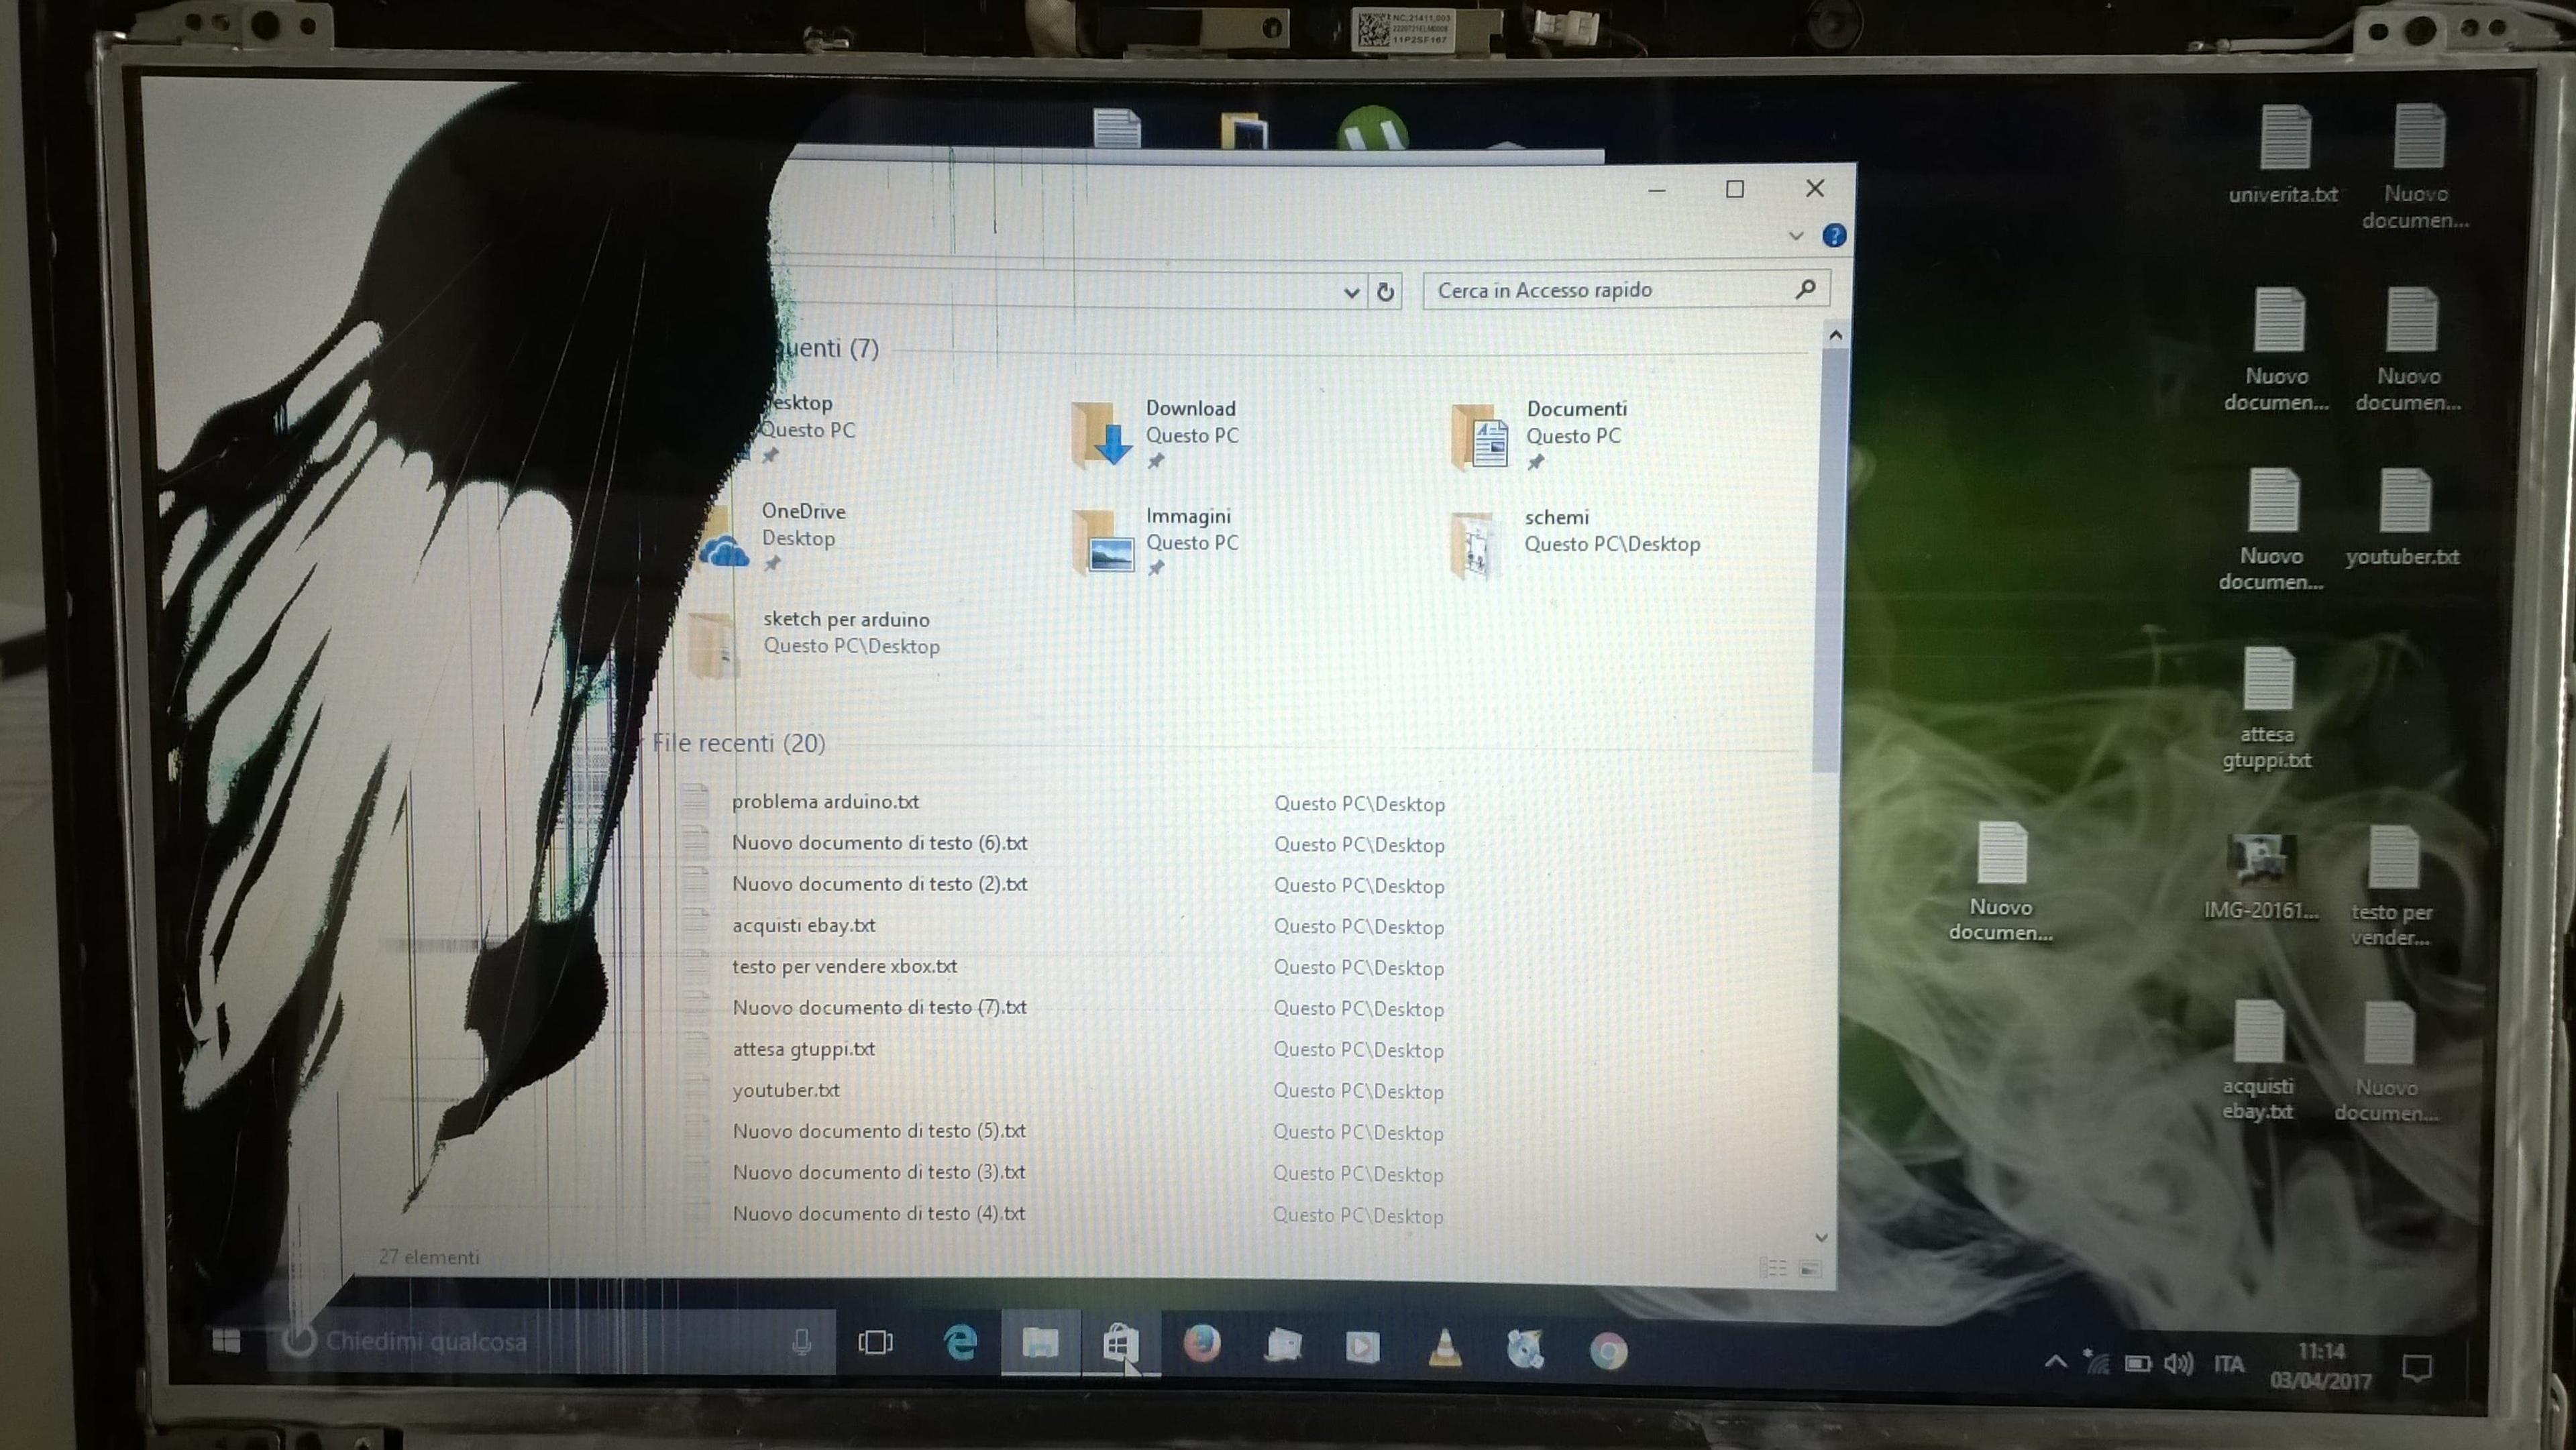Expand the ribbon with the chevron

(1795, 236)
